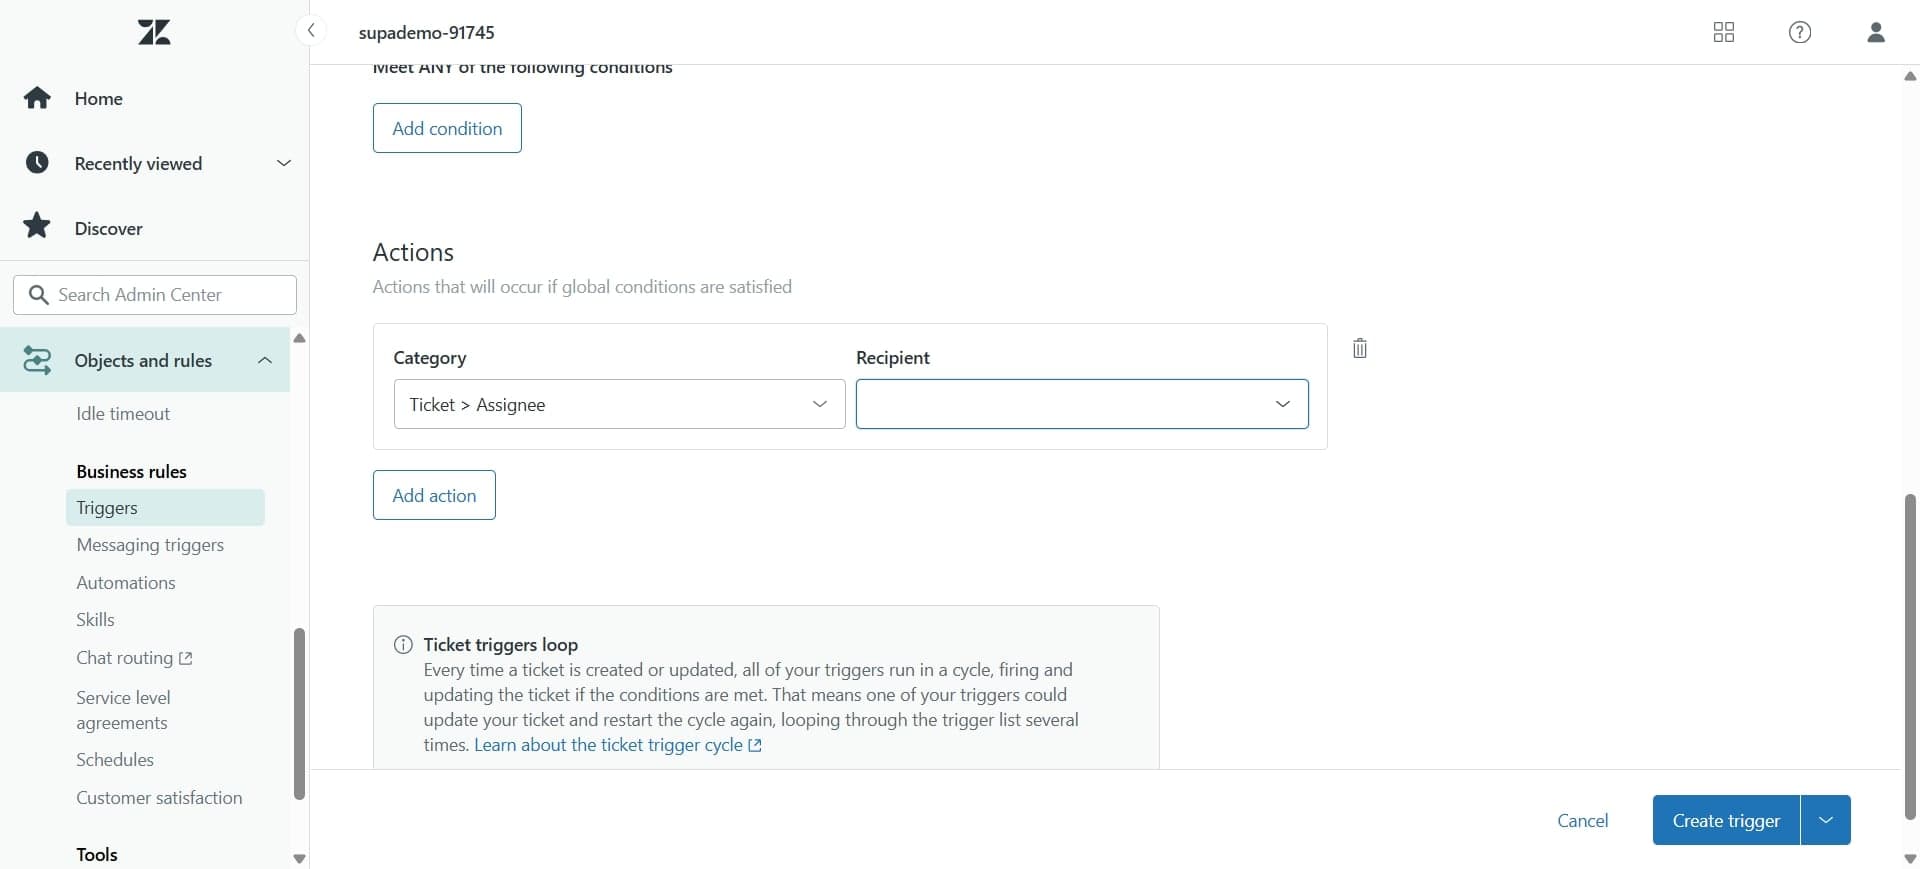The height and width of the screenshot is (869, 1920).
Task: Click the Discover star icon
Action: point(37,226)
